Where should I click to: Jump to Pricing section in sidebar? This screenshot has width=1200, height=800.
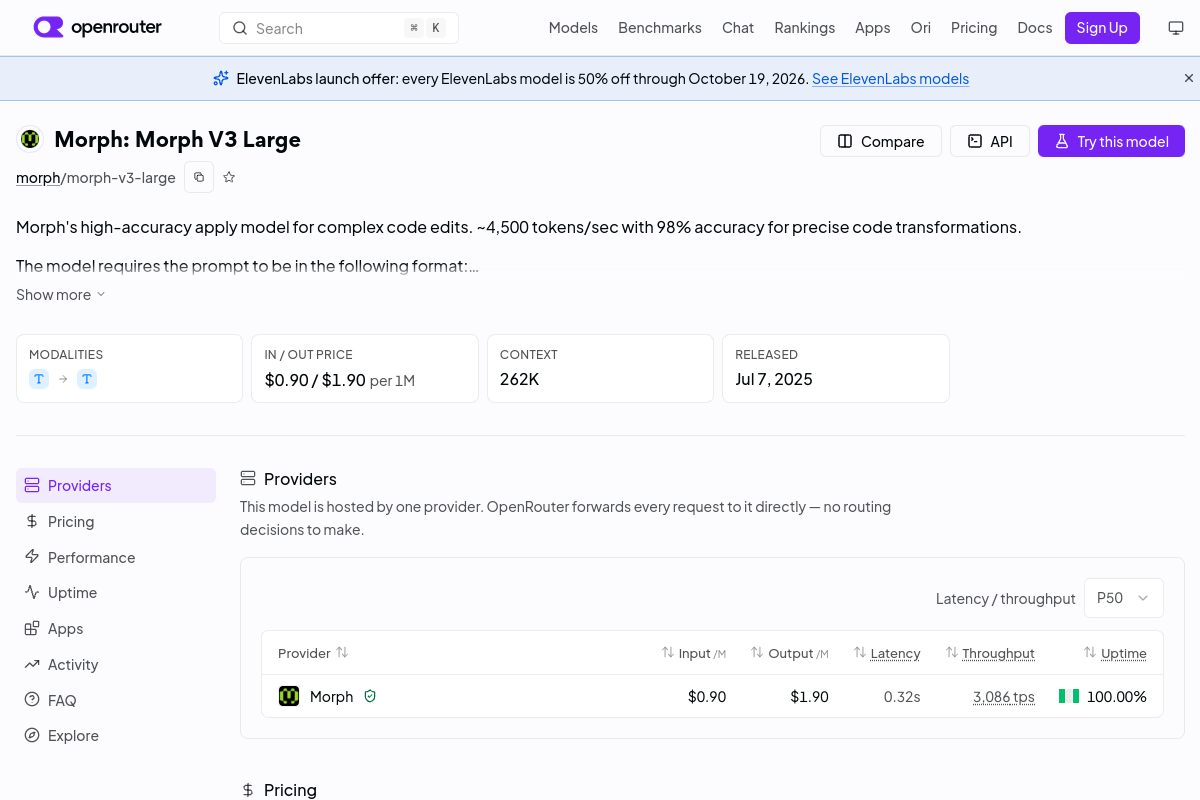point(116,522)
